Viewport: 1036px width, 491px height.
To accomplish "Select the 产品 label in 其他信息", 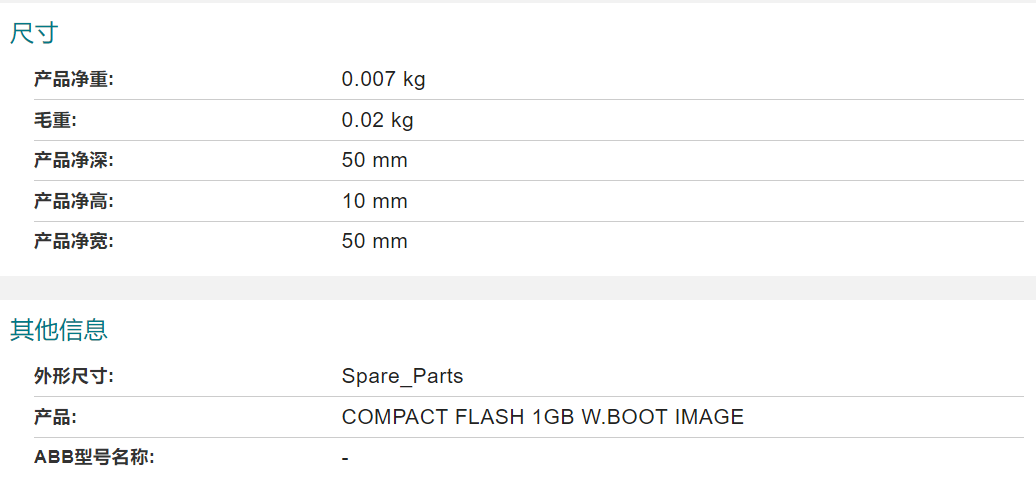I will pos(55,418).
